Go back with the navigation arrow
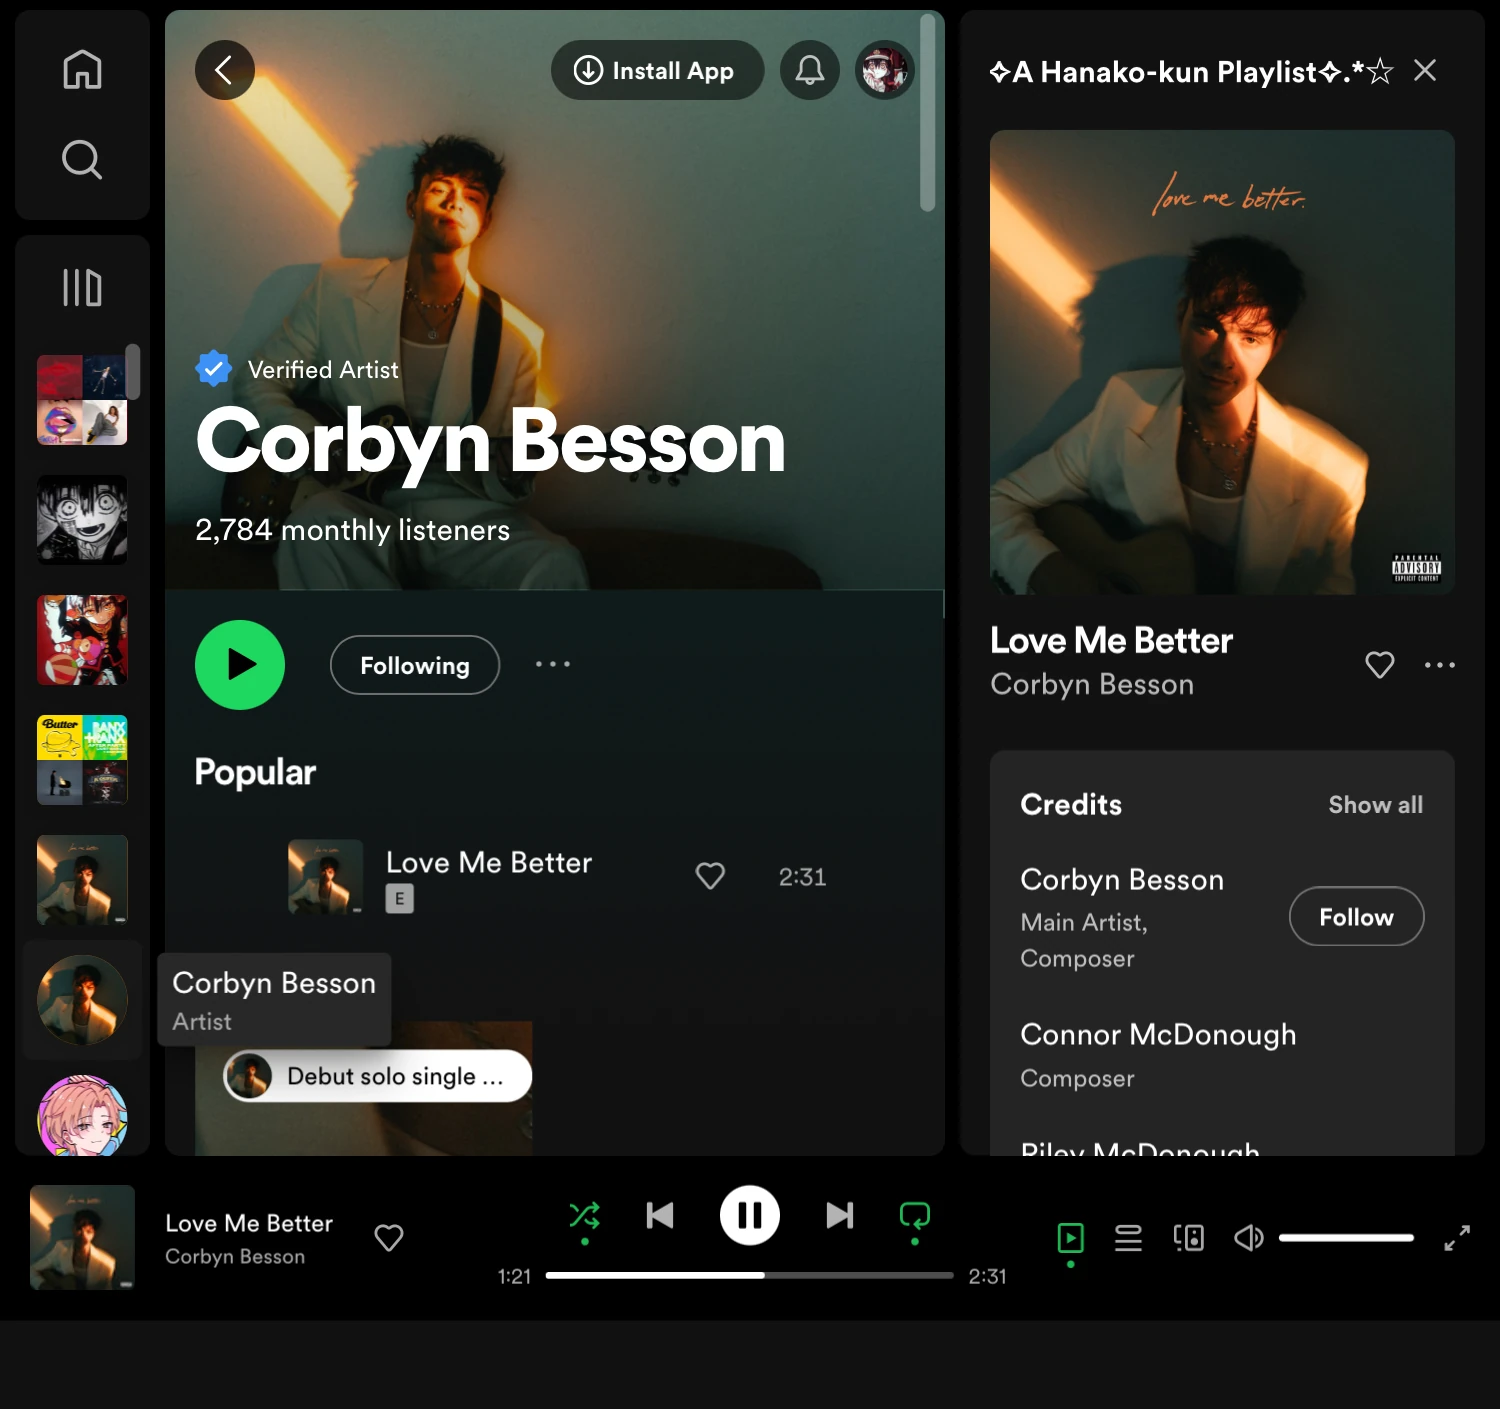The image size is (1500, 1409). pyautogui.click(x=224, y=70)
